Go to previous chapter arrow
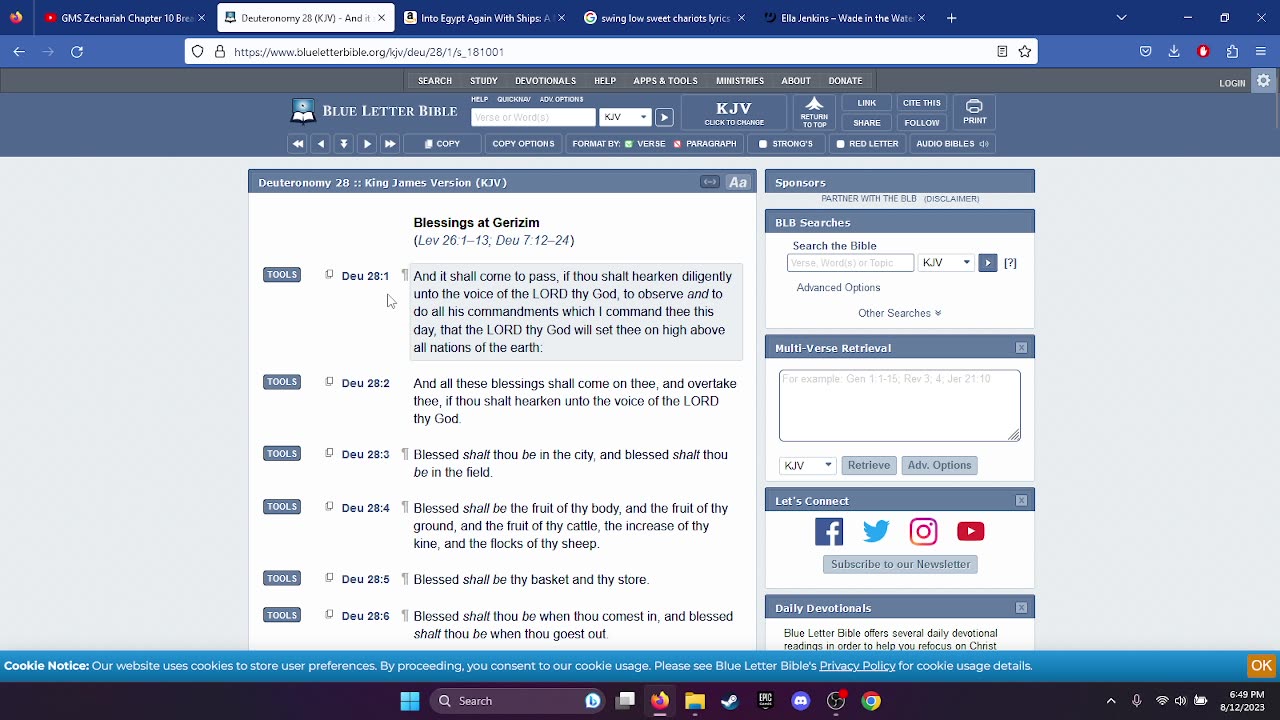The image size is (1280, 720). tap(320, 144)
